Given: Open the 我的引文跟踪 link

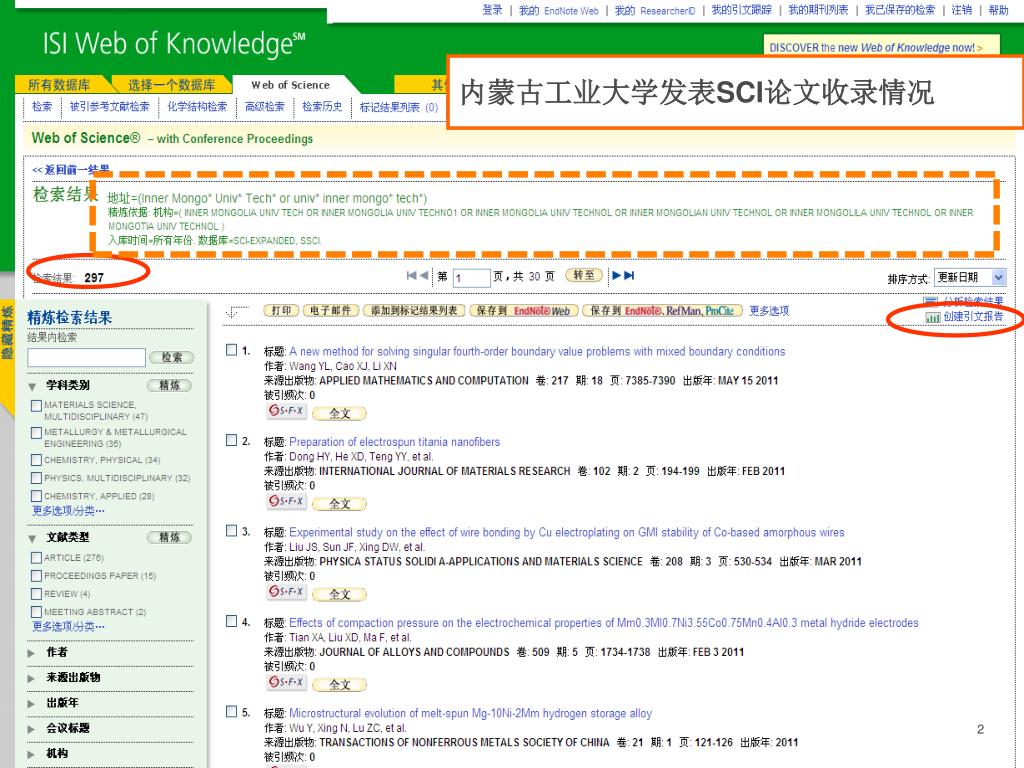Looking at the screenshot, I should 741,10.
